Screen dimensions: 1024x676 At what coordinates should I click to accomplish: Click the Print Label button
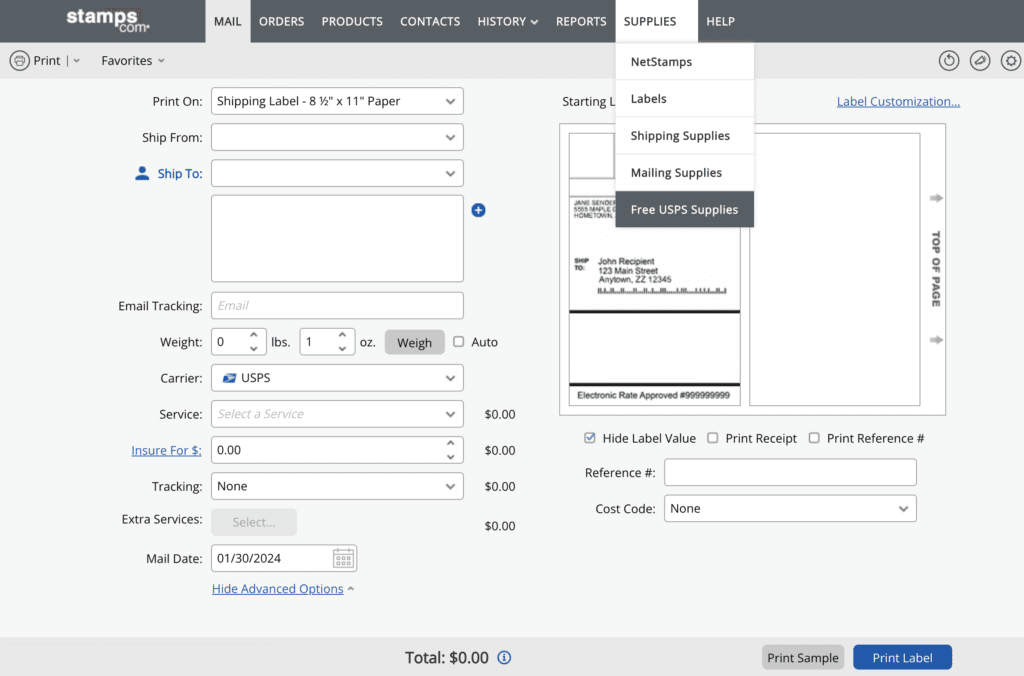point(902,657)
